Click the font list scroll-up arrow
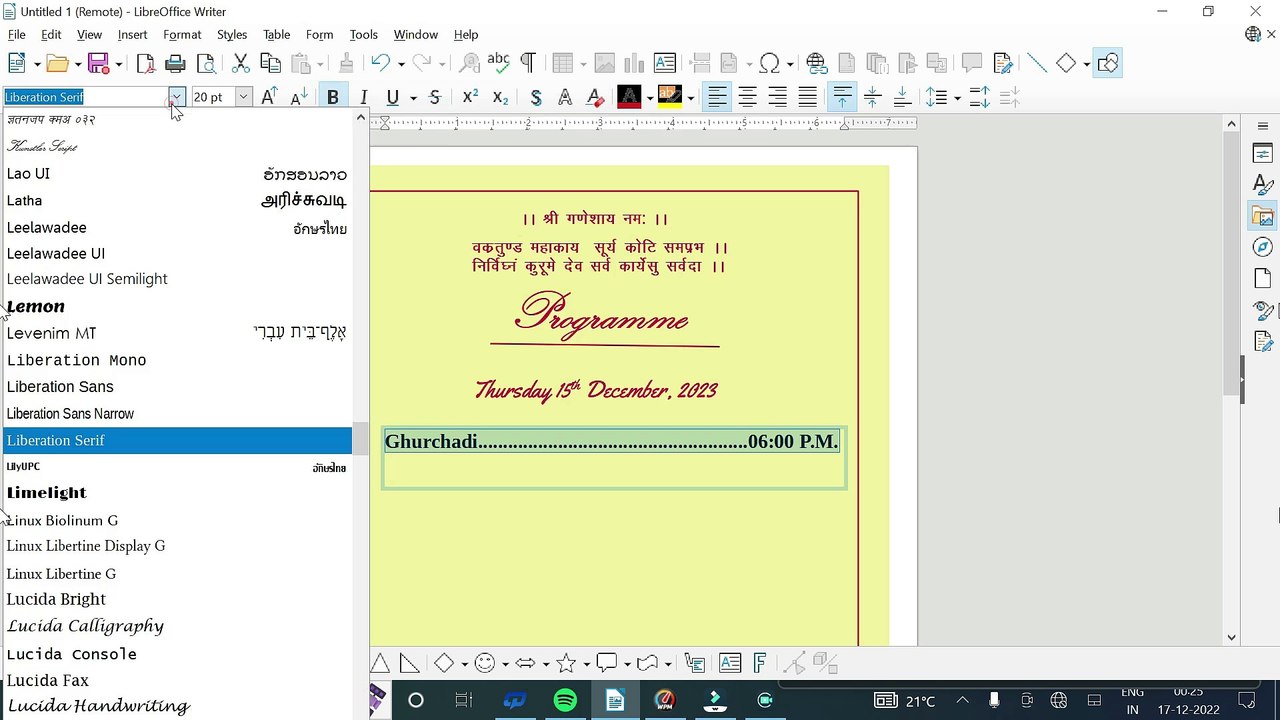Viewport: 1280px width, 720px height. tap(361, 118)
